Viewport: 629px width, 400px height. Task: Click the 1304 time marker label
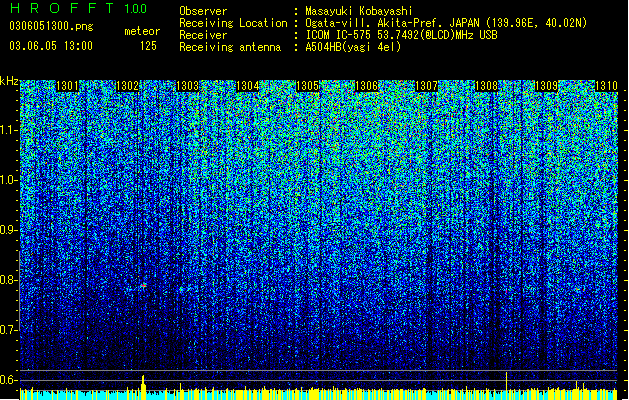point(248,86)
